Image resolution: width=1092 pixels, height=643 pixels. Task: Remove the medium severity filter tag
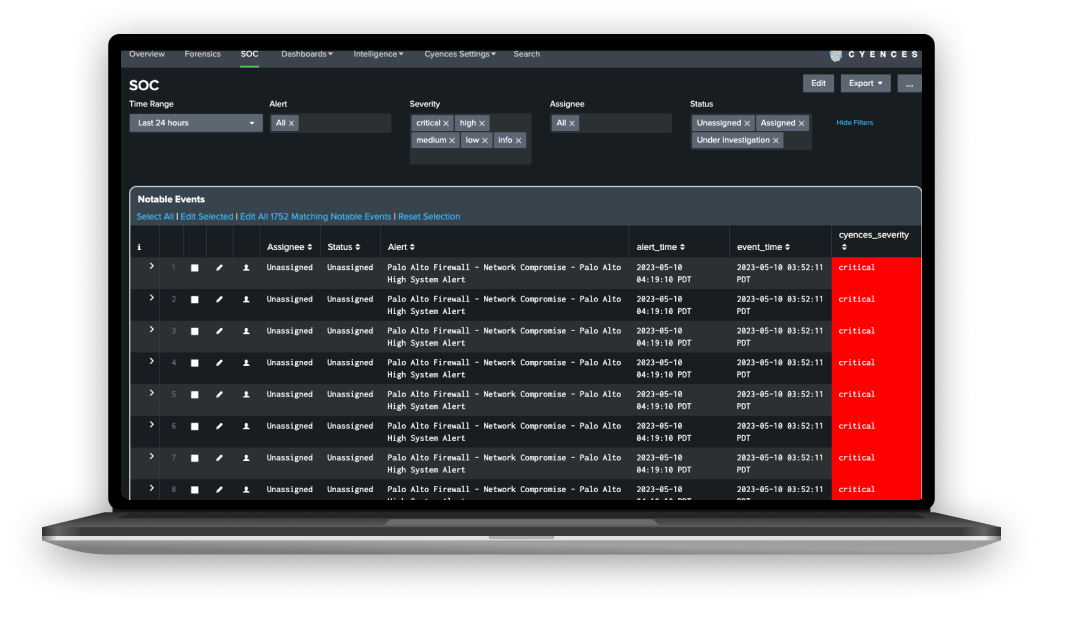pos(452,141)
